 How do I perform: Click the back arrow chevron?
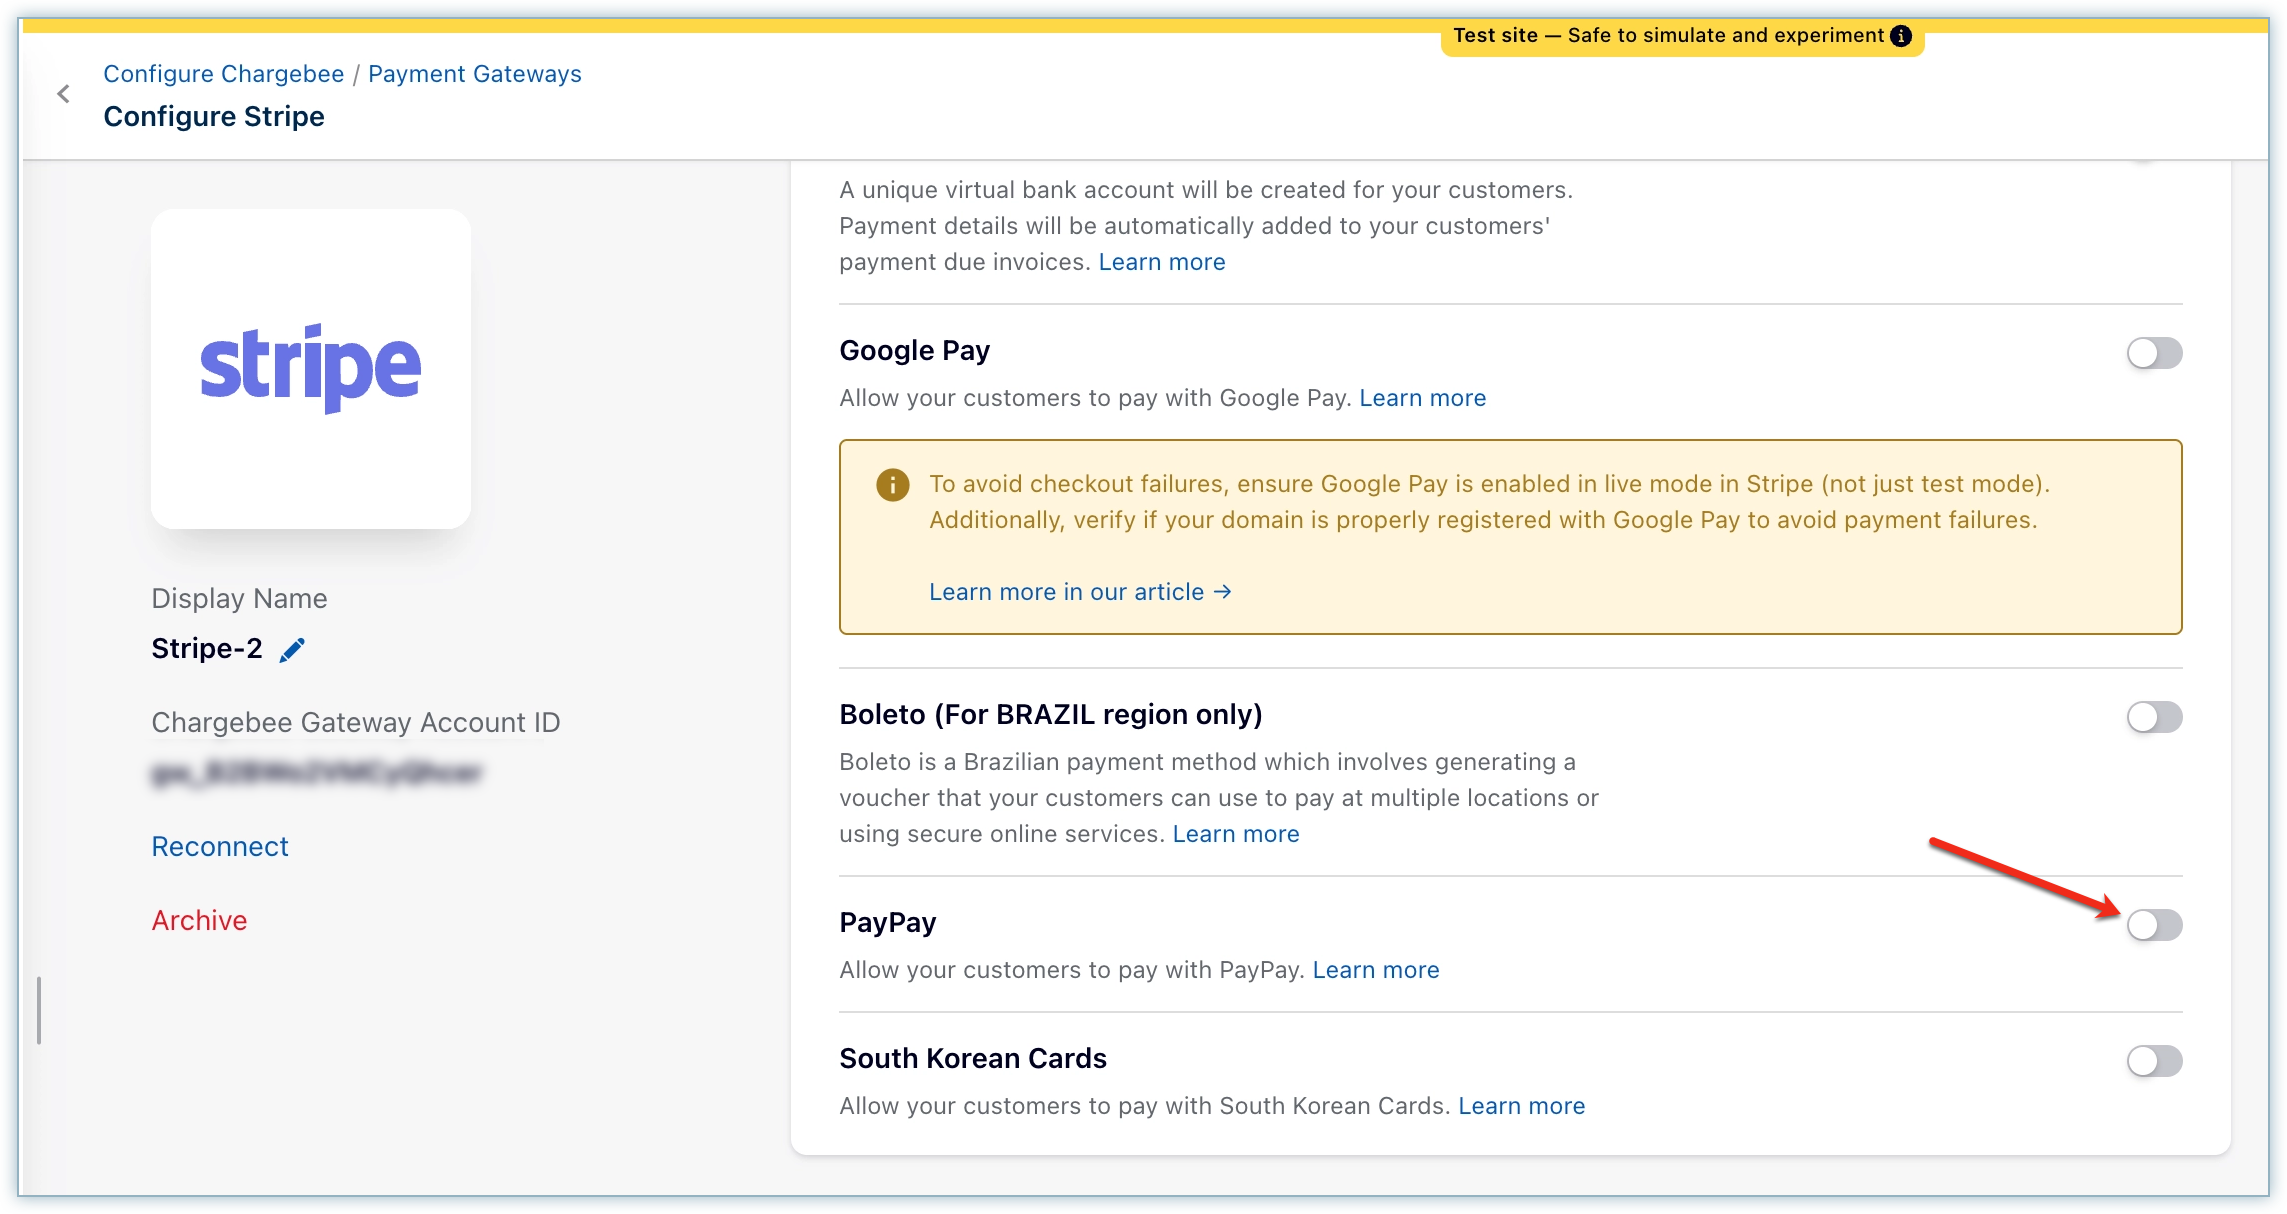tap(63, 94)
